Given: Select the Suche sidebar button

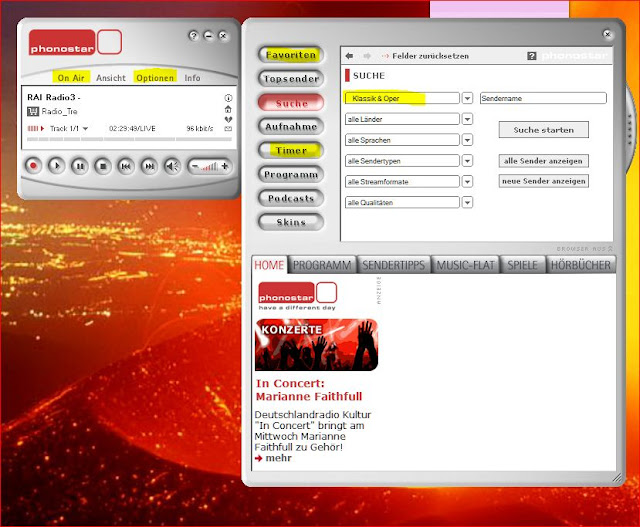Looking at the screenshot, I should [x=291, y=103].
